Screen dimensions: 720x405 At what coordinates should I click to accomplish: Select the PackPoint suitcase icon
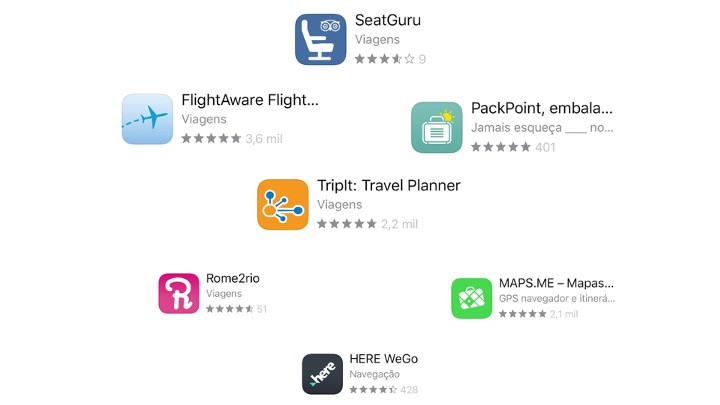tap(437, 127)
